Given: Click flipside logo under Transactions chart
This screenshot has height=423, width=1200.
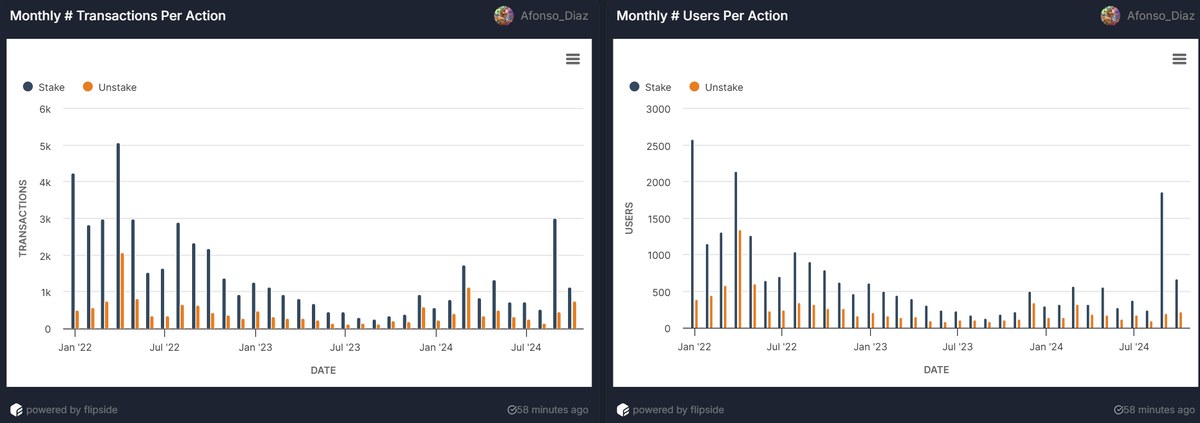Looking at the screenshot, I should pyautogui.click(x=16, y=410).
